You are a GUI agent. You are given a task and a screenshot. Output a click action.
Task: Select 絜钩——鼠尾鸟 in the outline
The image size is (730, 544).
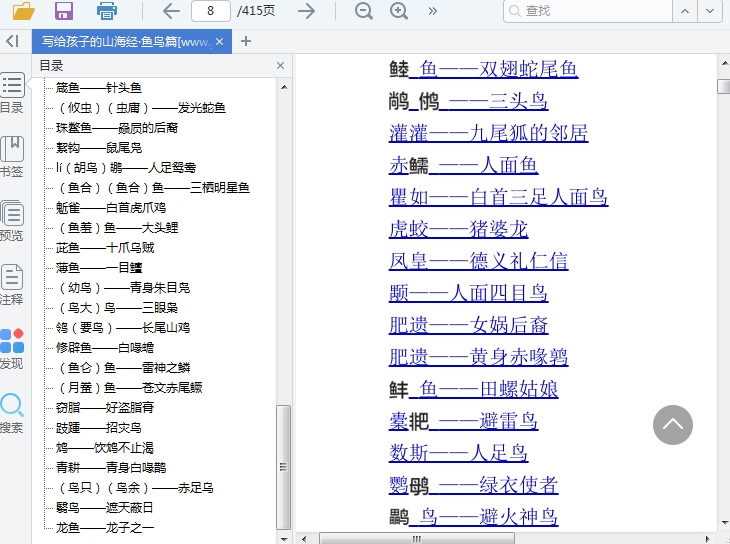[99, 148]
